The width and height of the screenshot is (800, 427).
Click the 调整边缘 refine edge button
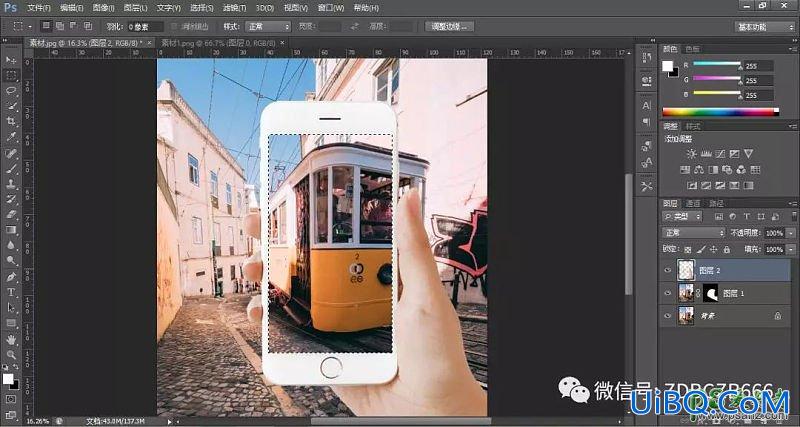click(x=449, y=27)
